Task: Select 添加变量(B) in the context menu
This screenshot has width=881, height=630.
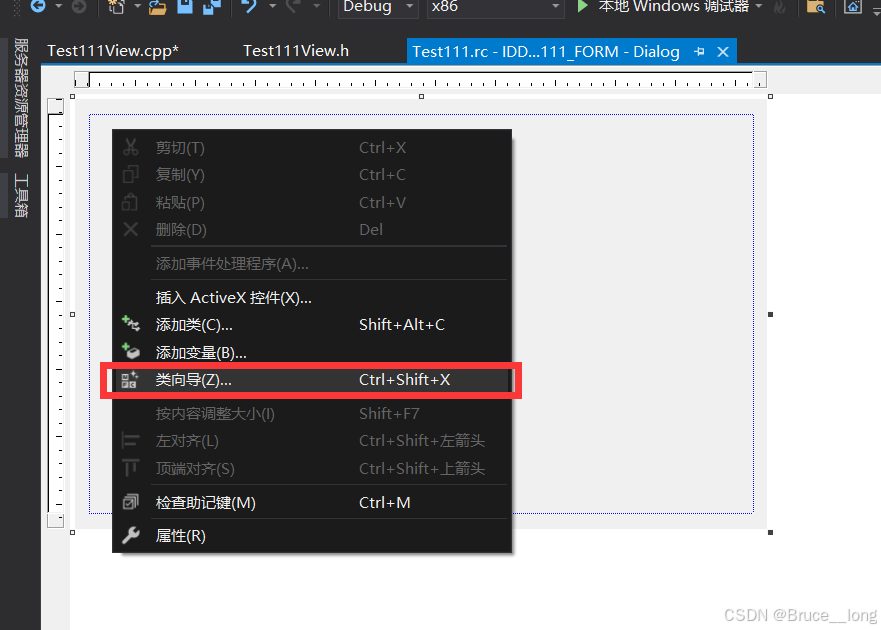Action: pyautogui.click(x=200, y=352)
